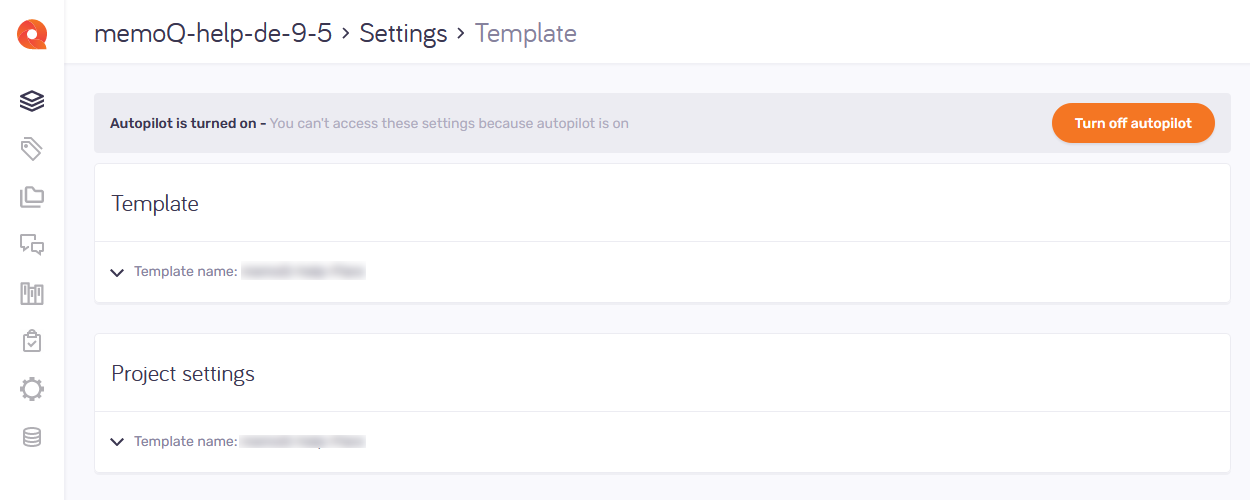Expand the Project settings section chevron
This screenshot has height=500, width=1250.
click(117, 442)
